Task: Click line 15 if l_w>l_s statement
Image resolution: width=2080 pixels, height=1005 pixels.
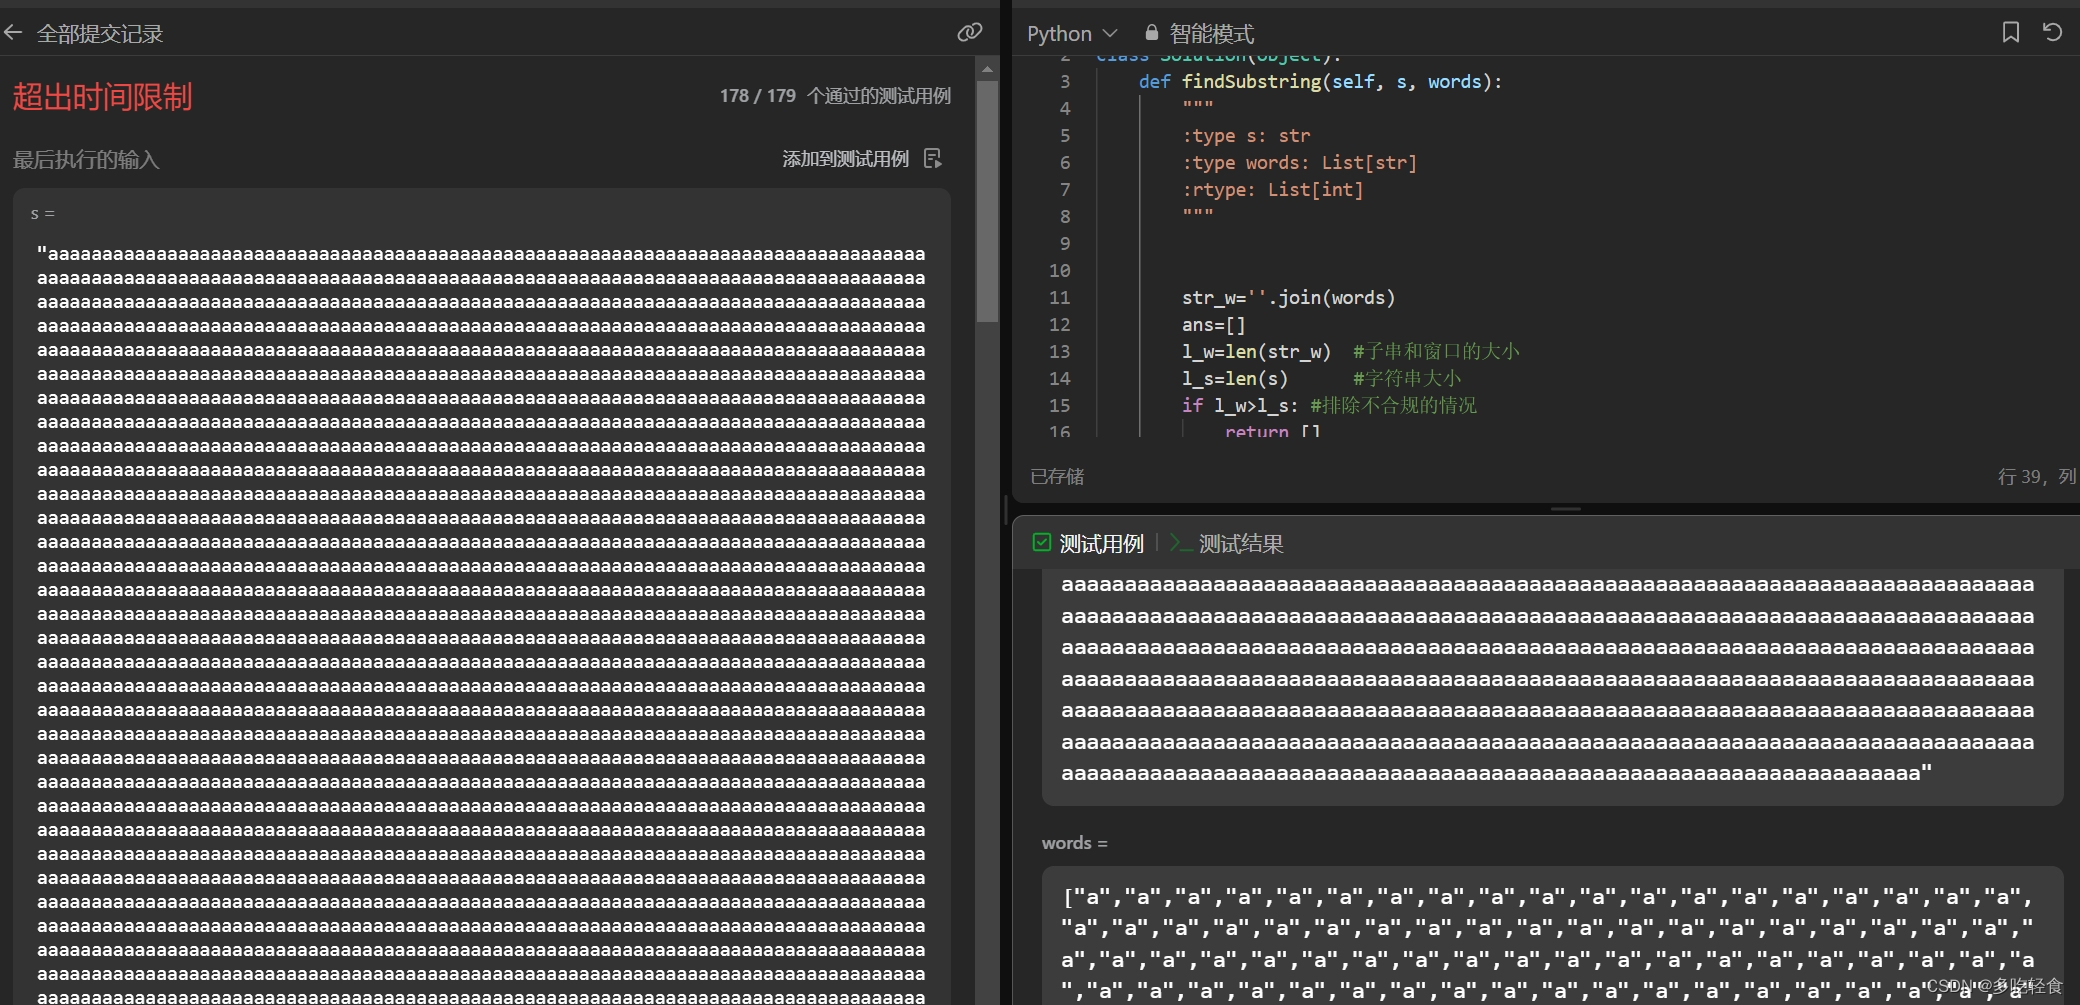Action: pos(1240,406)
